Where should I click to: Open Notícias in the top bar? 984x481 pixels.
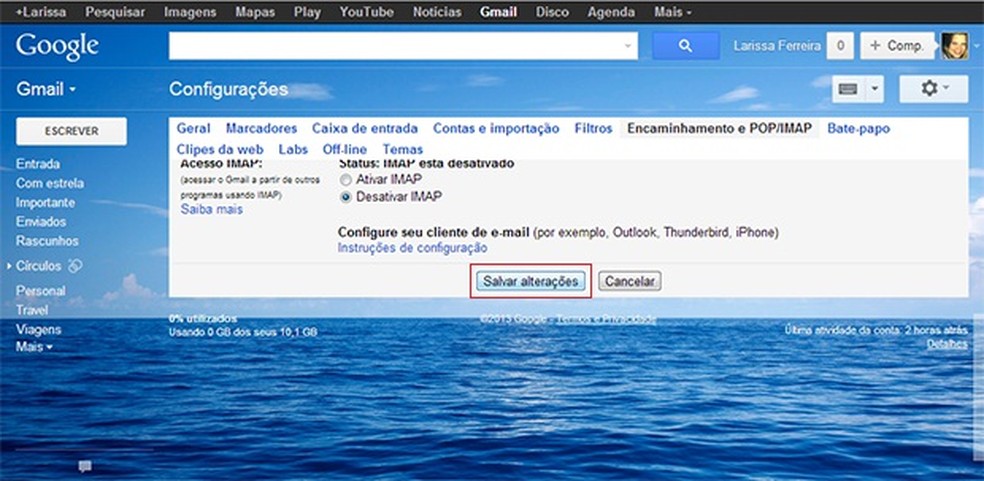click(x=437, y=12)
